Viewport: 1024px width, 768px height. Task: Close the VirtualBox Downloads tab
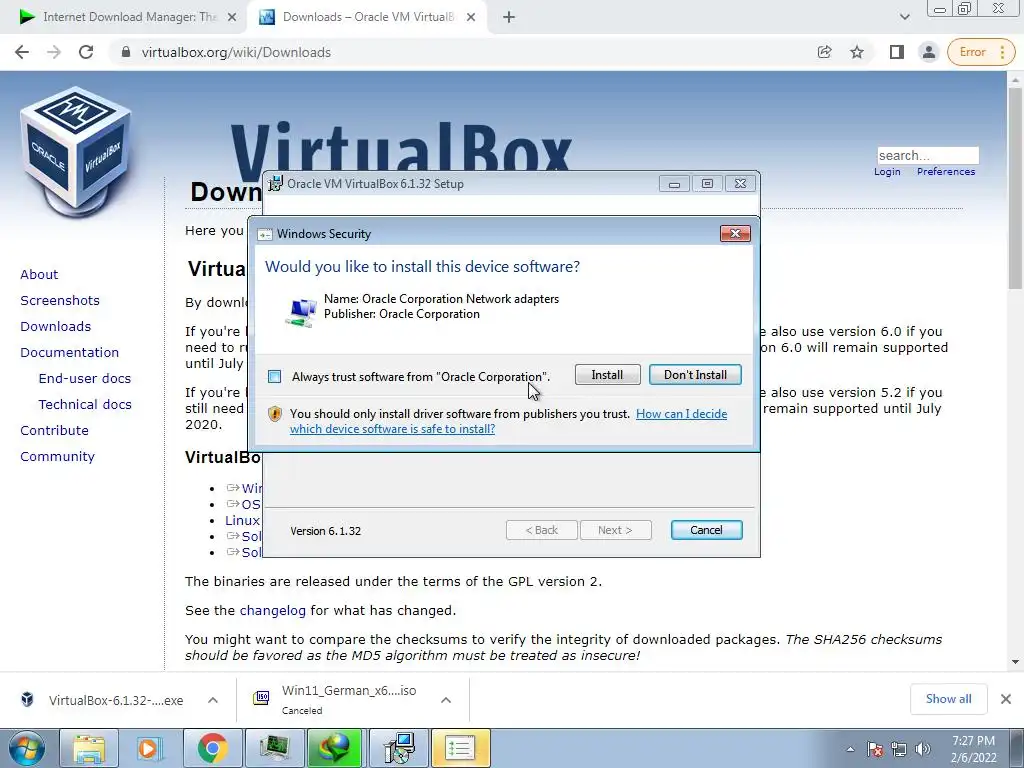coord(471,18)
